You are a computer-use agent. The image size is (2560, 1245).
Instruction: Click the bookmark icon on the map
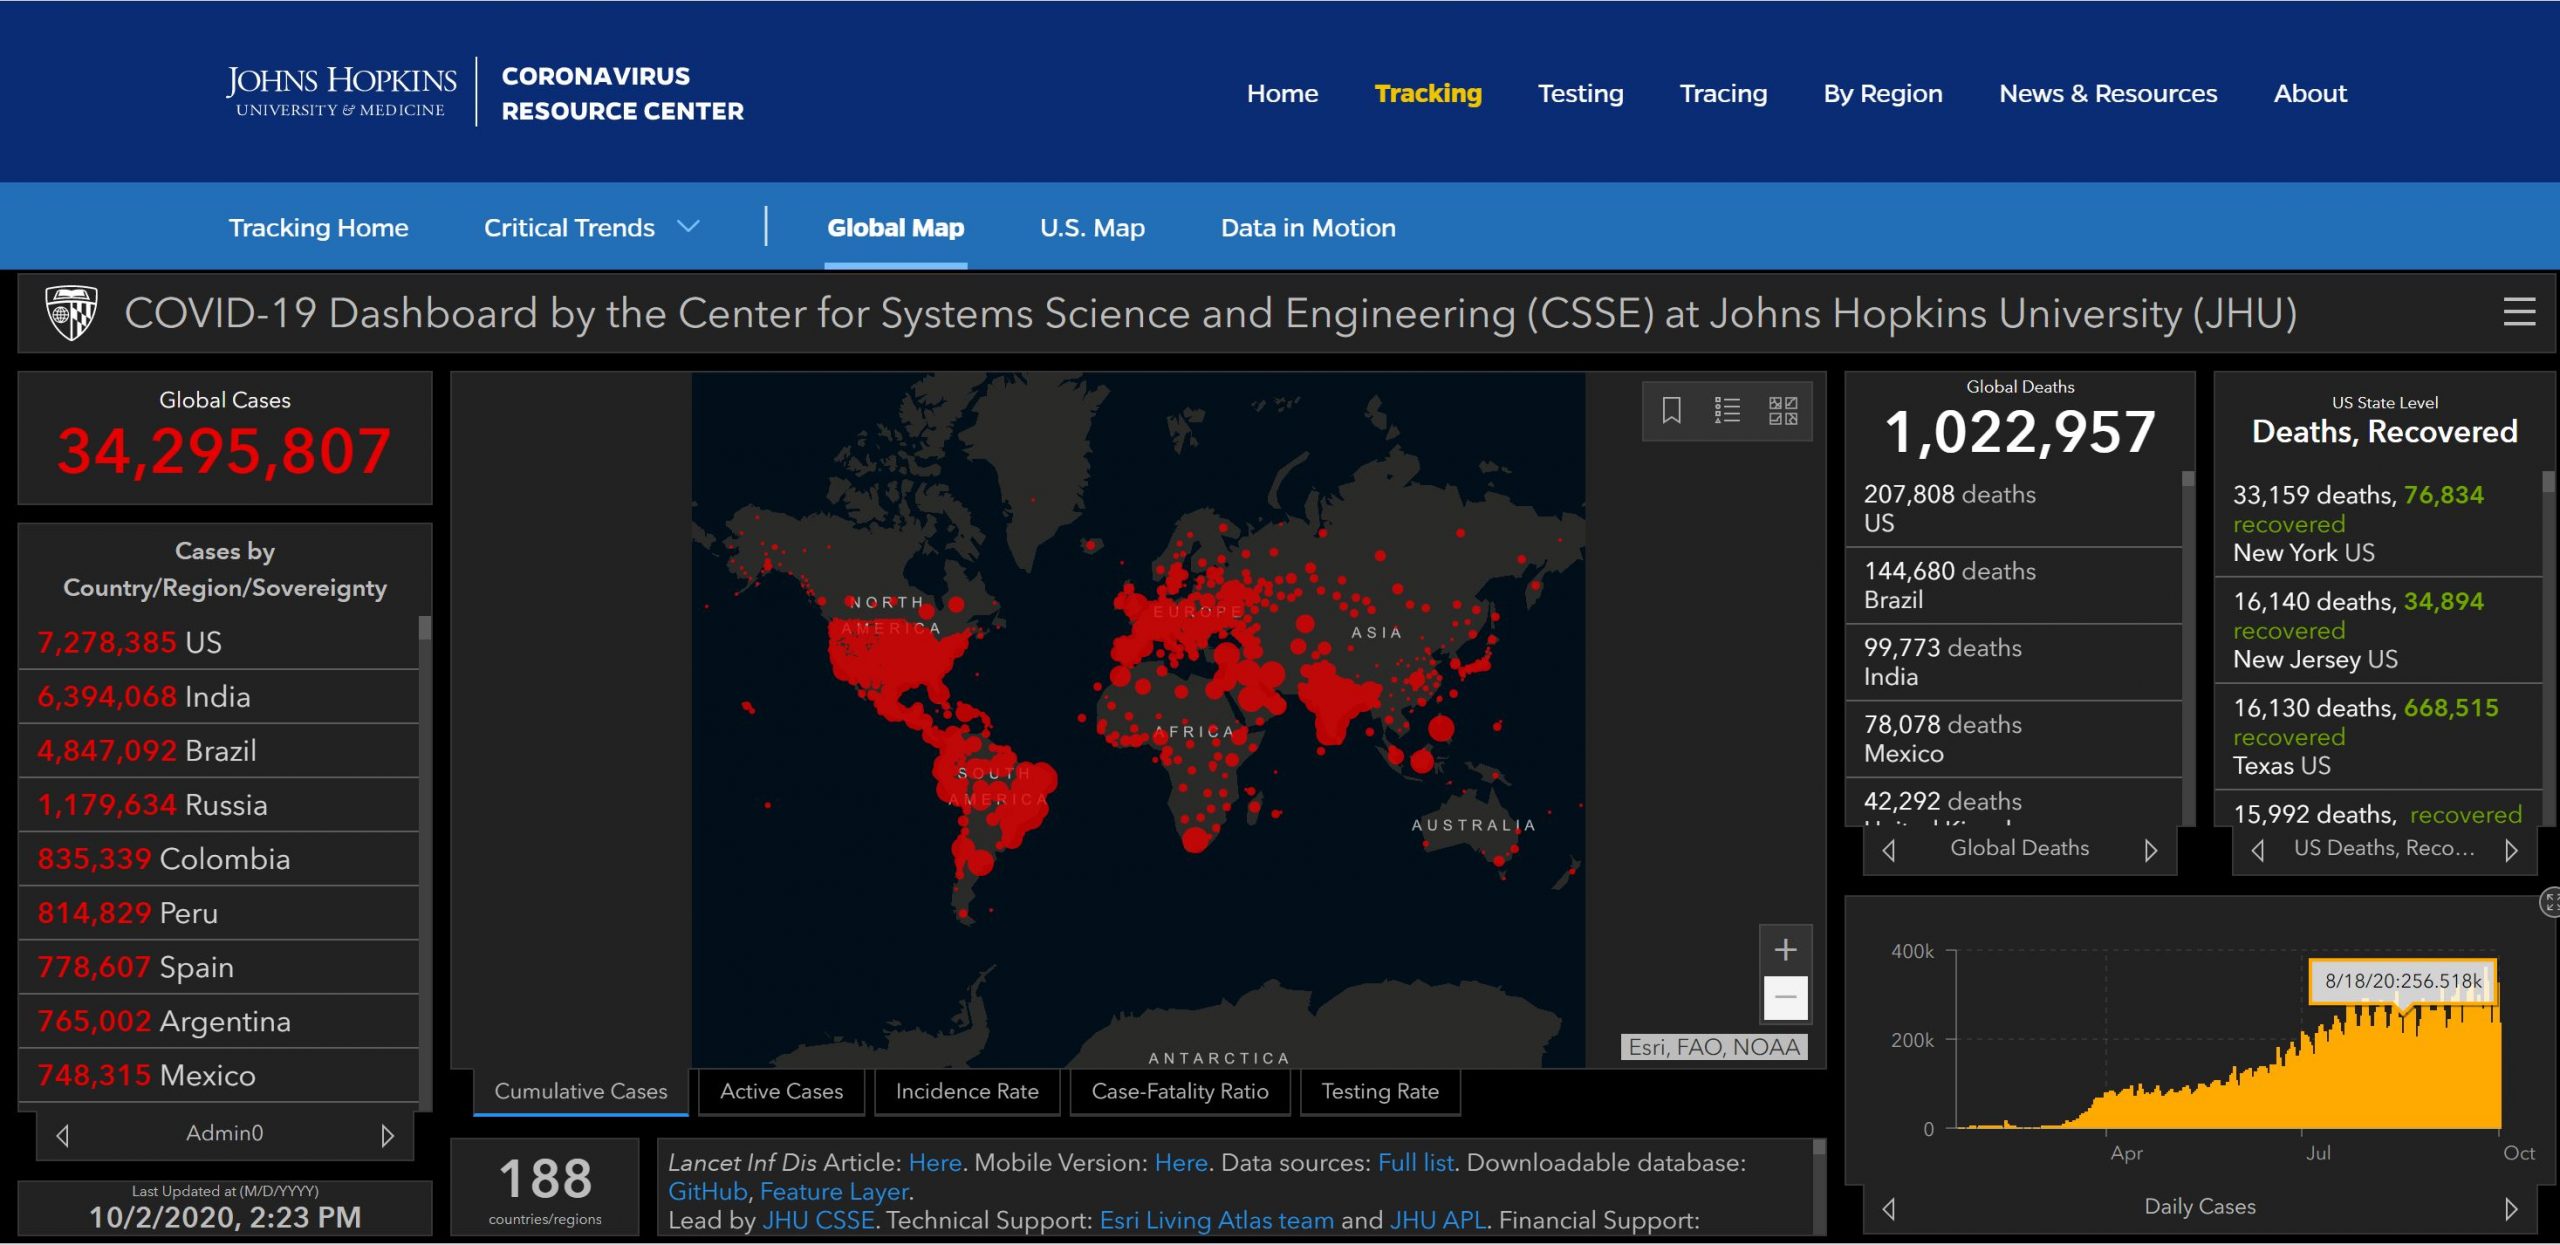[x=1671, y=410]
